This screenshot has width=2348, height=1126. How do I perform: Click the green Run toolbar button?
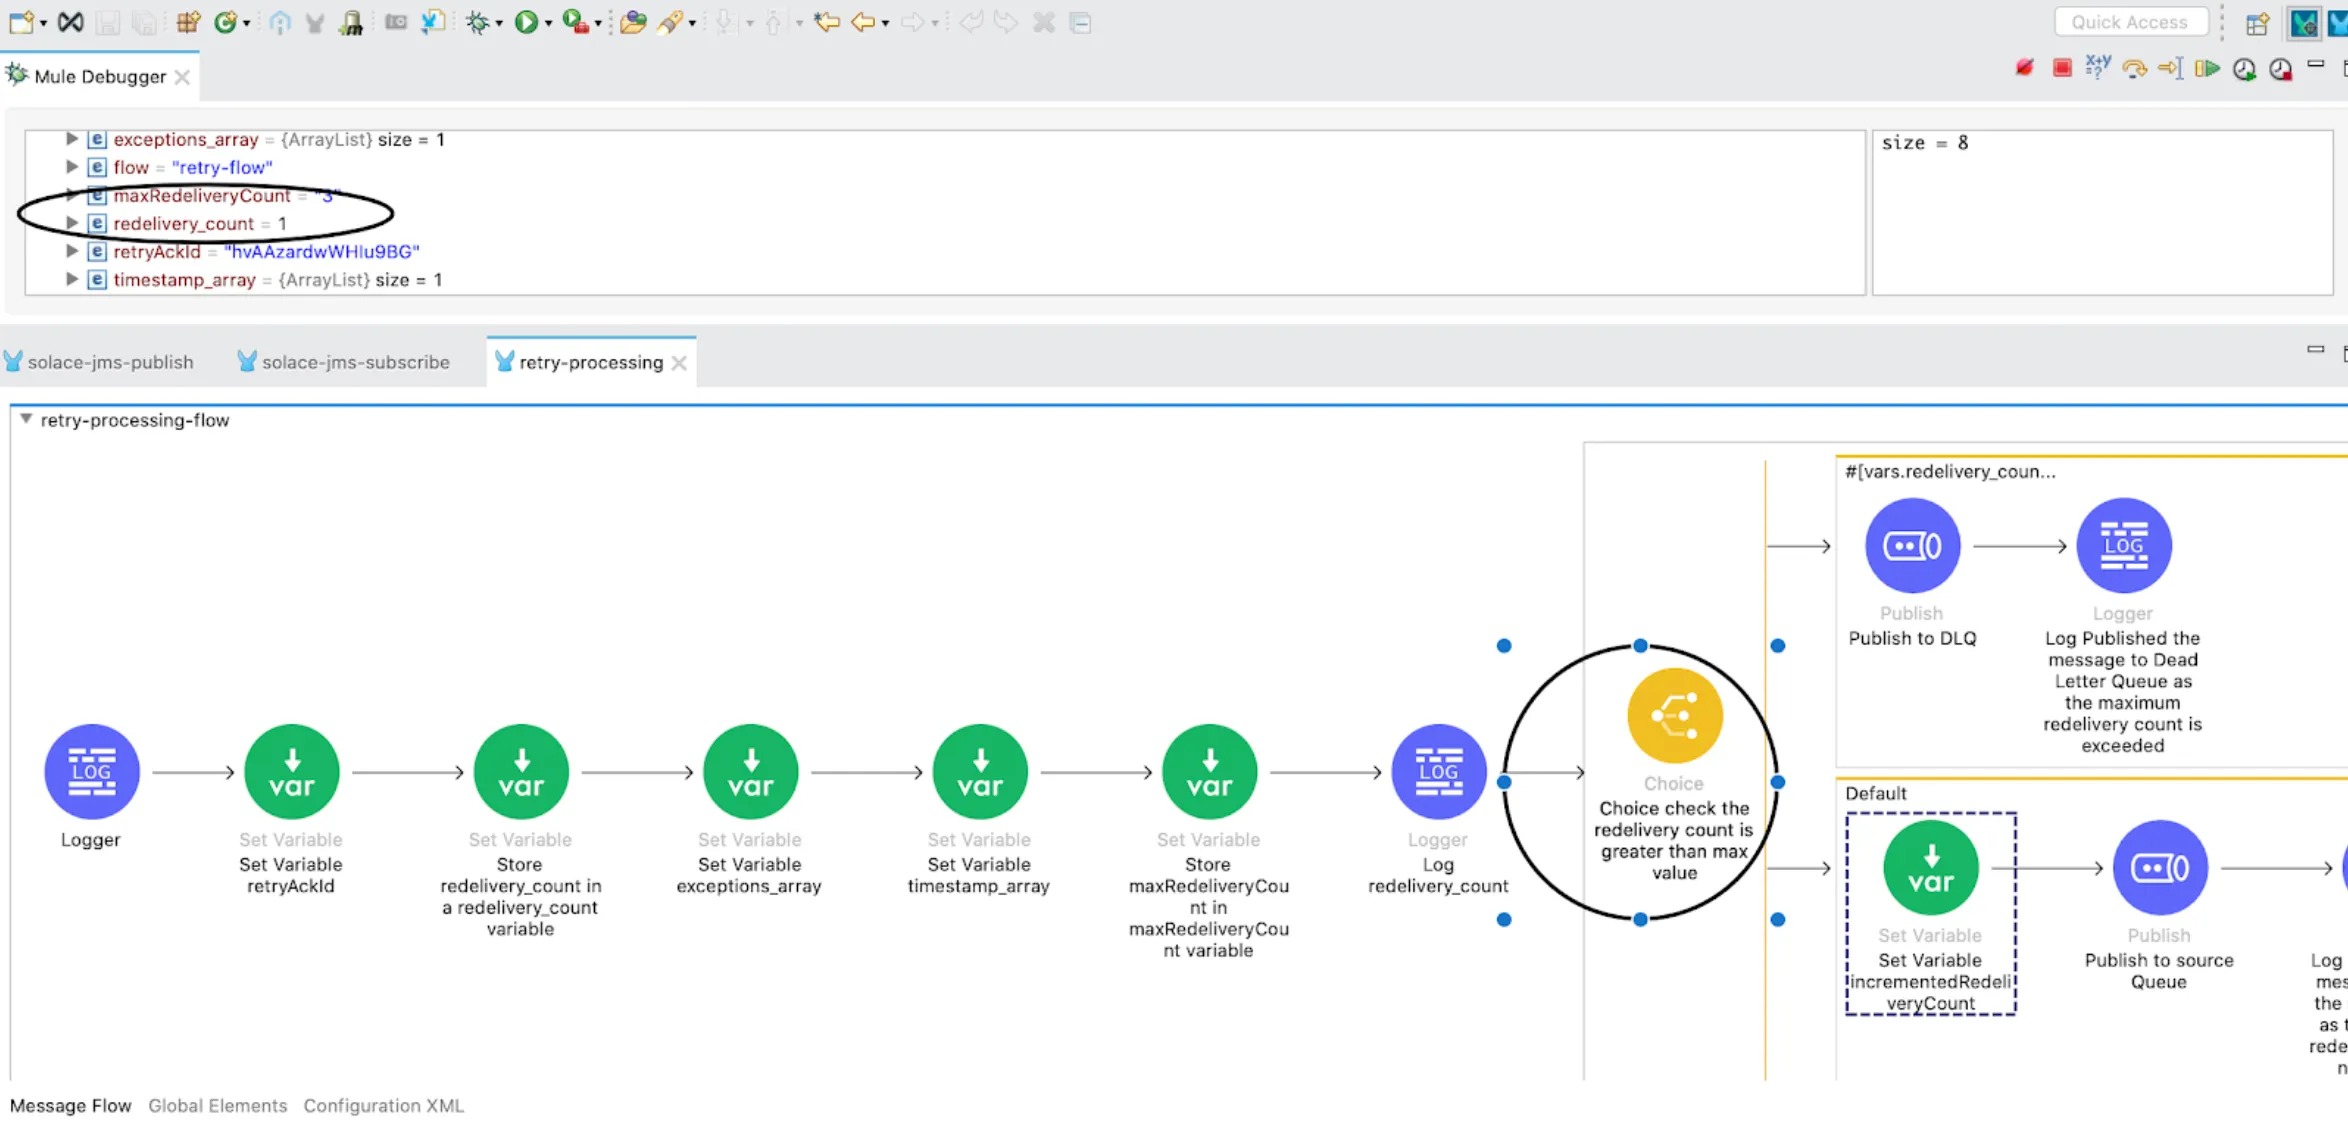[x=526, y=22]
